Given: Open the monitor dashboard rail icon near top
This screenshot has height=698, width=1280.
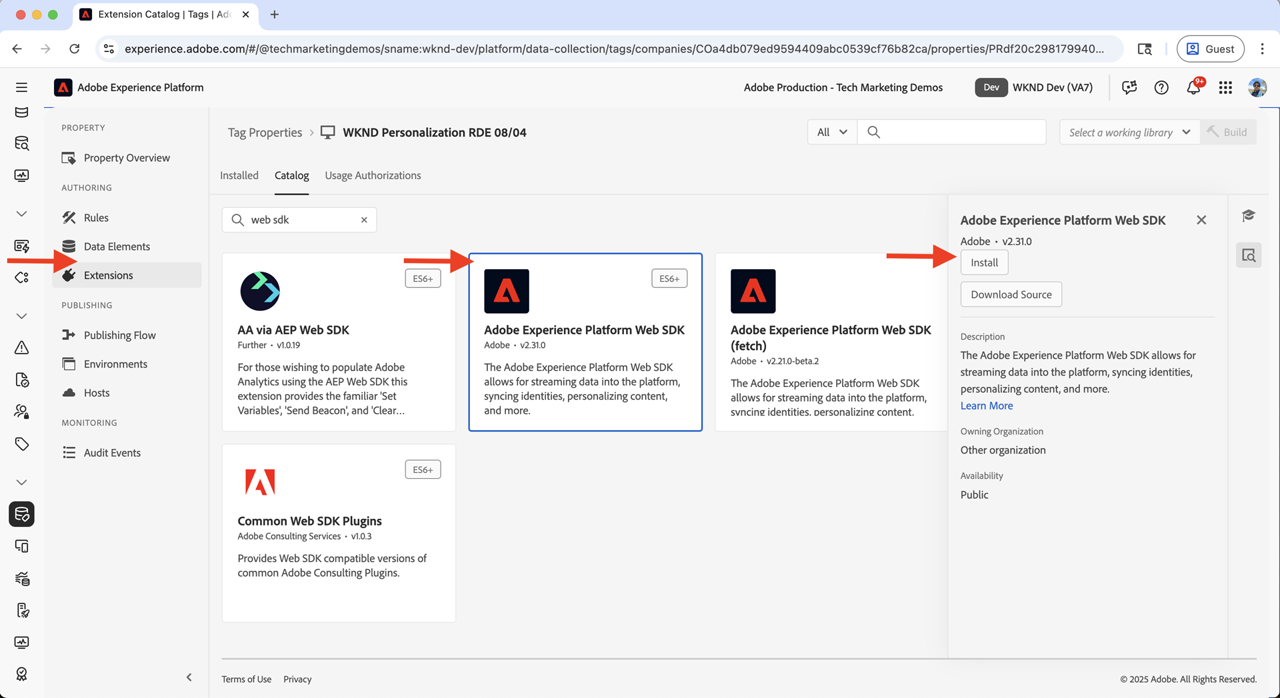Looking at the screenshot, I should click(x=21, y=176).
